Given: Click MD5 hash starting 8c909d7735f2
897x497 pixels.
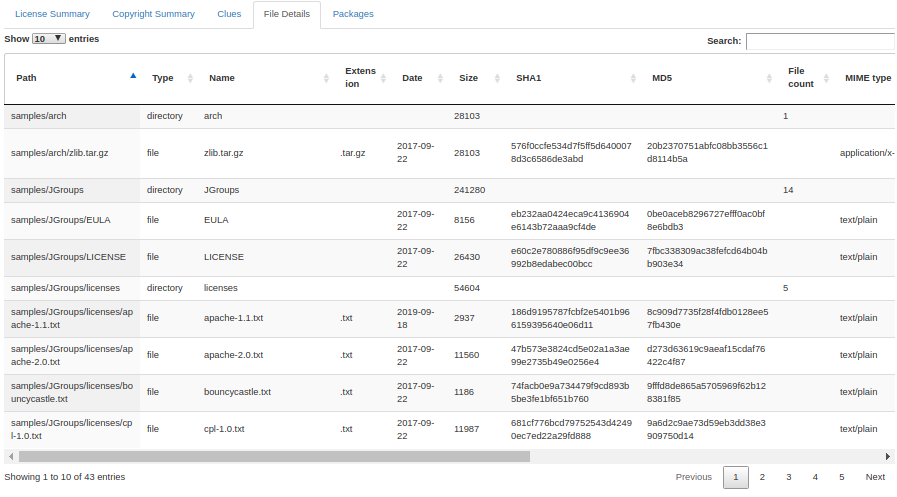Looking at the screenshot, I should click(x=708, y=319).
